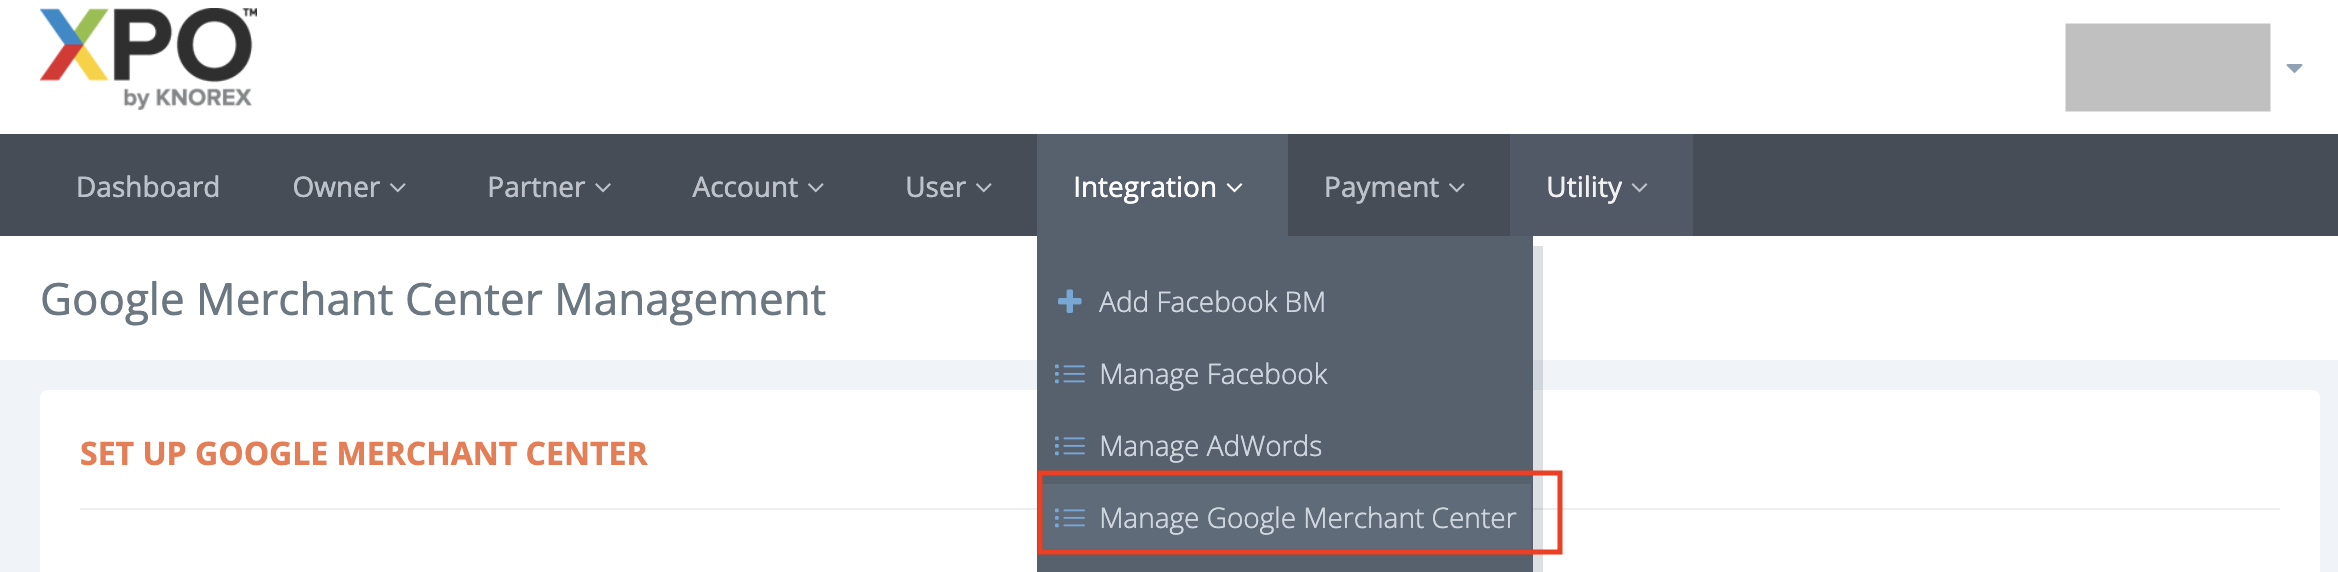The image size is (2338, 572).
Task: Click the list icon beside Manage Facebook
Action: (1069, 374)
